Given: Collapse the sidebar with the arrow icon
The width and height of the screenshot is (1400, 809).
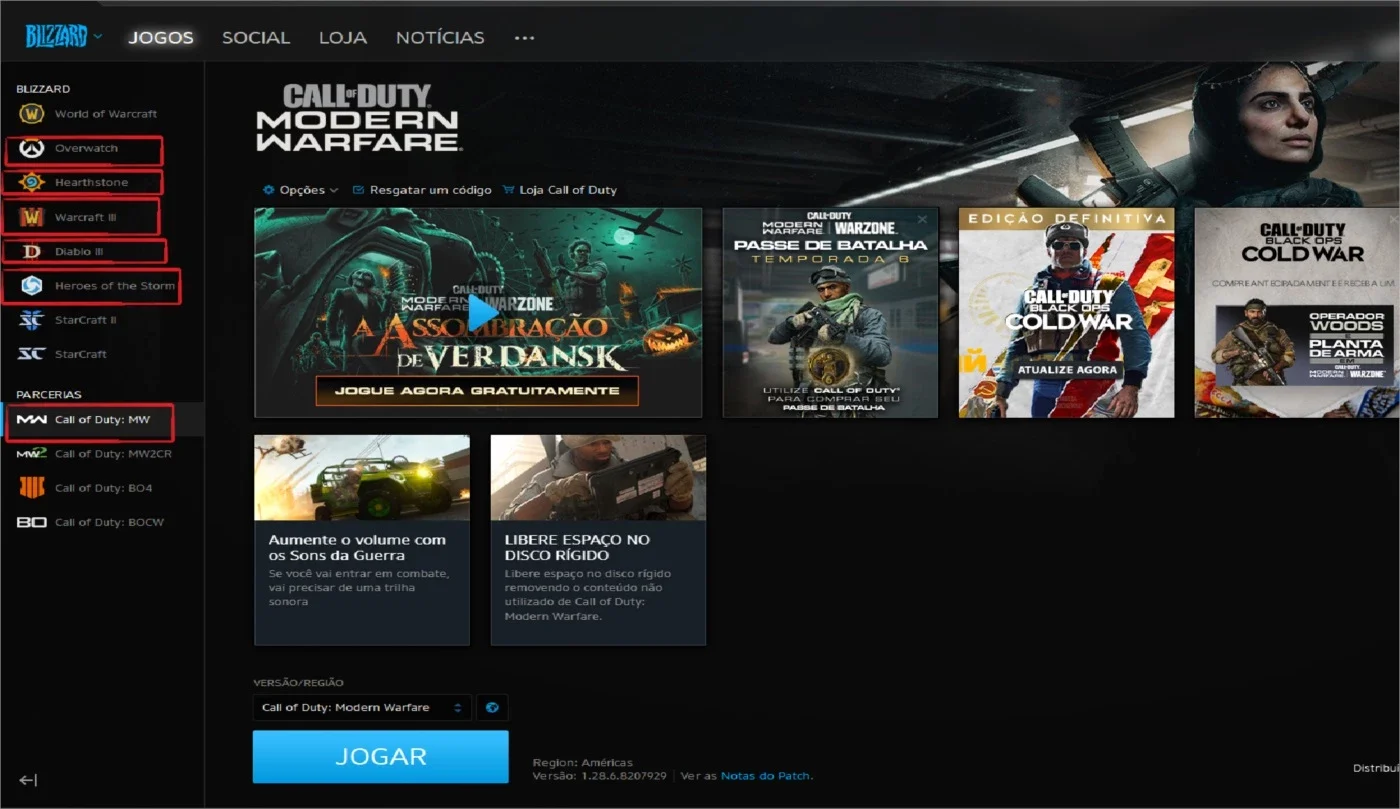Looking at the screenshot, I should pos(28,780).
